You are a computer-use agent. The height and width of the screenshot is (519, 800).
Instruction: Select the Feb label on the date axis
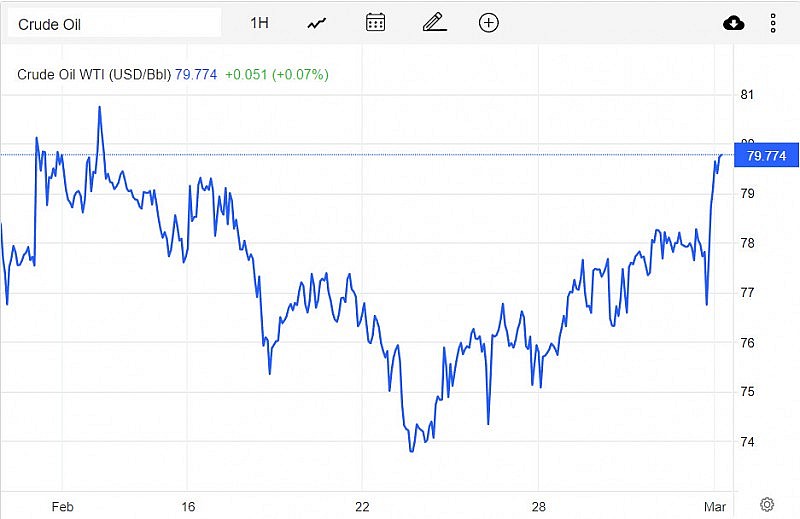[63, 506]
